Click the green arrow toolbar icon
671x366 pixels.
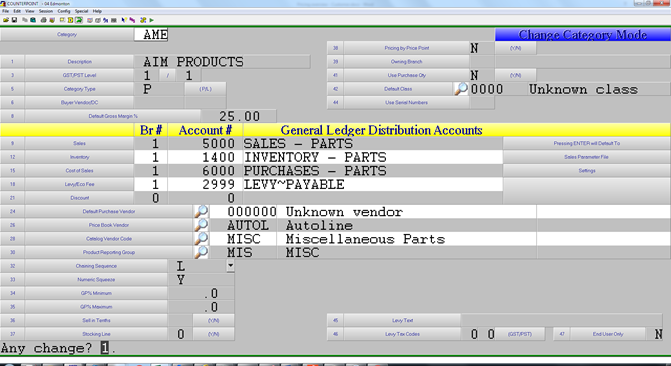(x=79, y=20)
